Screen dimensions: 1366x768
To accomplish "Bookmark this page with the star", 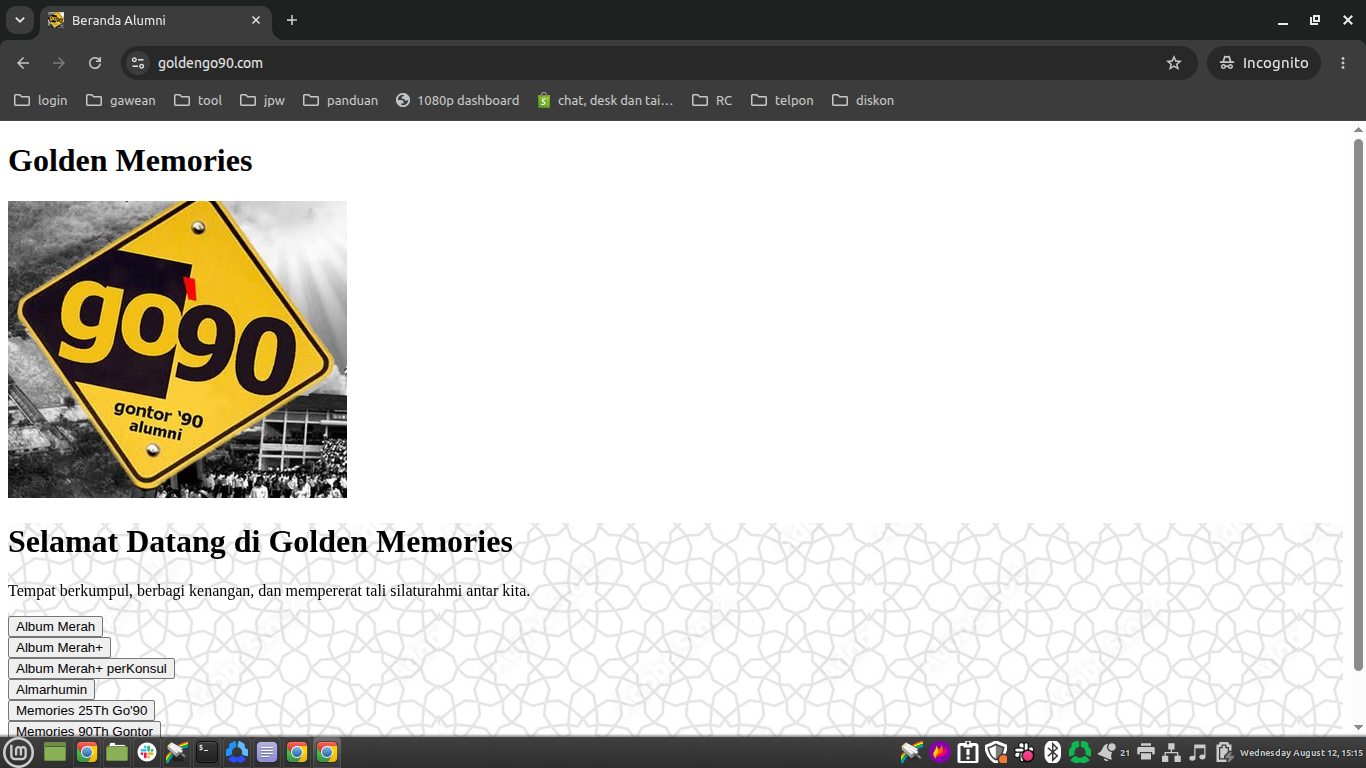I will point(1174,63).
